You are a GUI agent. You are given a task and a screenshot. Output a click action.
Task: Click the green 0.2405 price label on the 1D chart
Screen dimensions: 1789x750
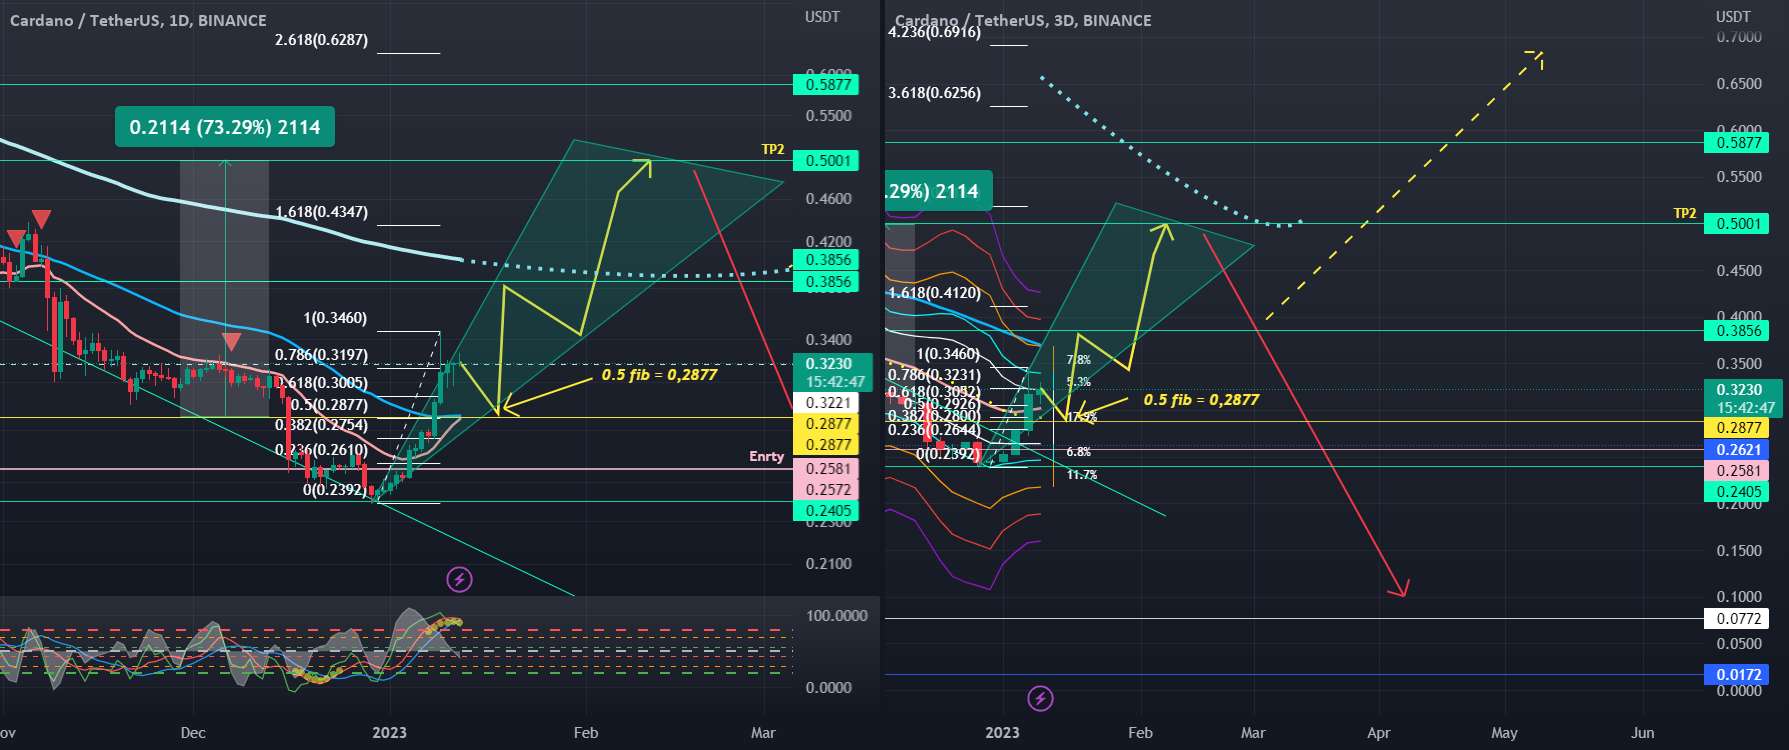point(828,511)
